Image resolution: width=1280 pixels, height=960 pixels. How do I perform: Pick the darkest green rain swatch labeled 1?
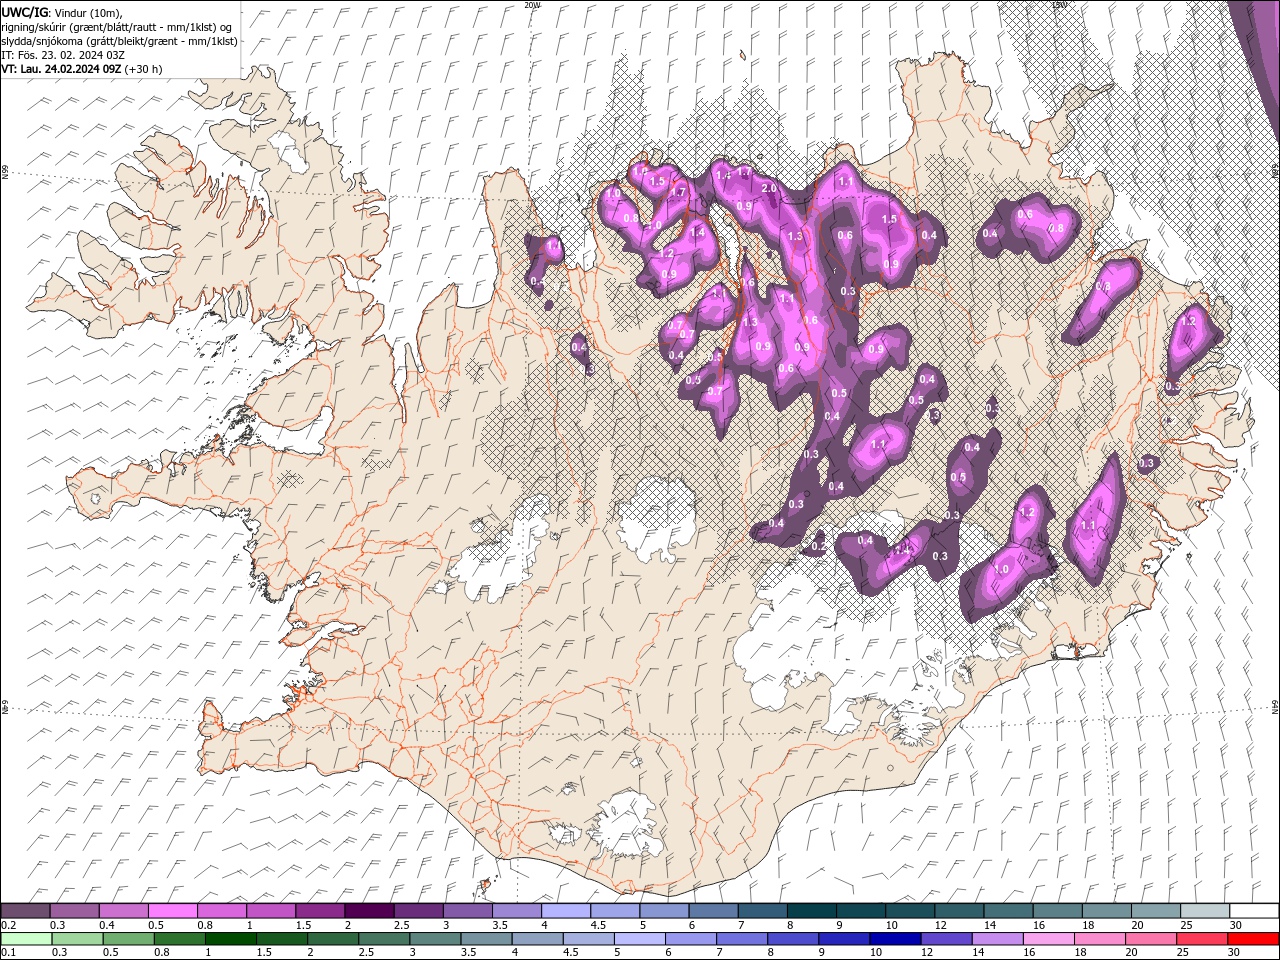tap(230, 939)
